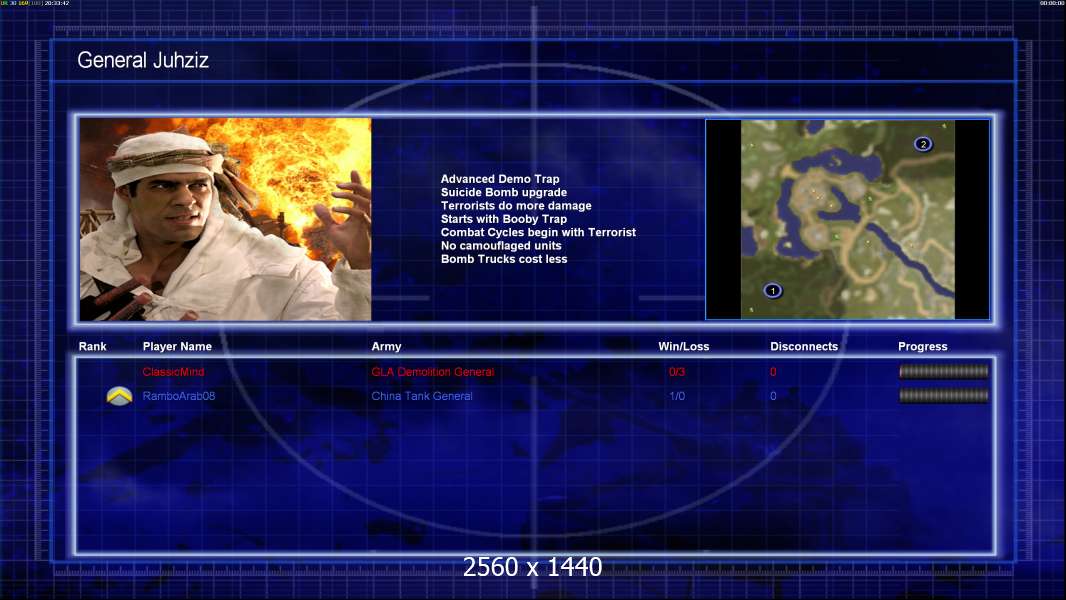Image resolution: width=1066 pixels, height=600 pixels.
Task: Click China Tank General army text
Action: 422,396
